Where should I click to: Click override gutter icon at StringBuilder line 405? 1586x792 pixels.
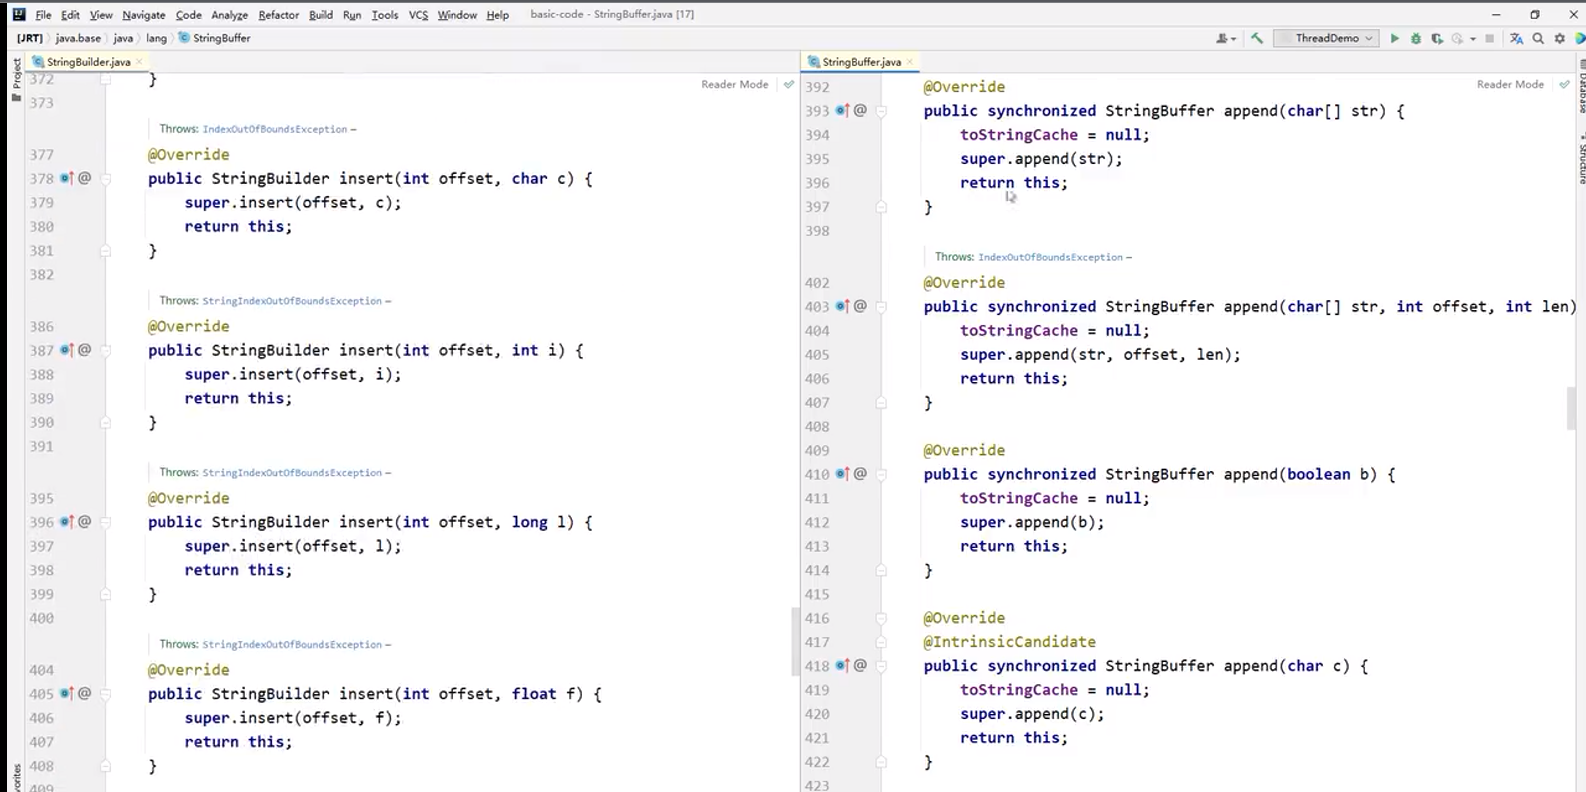(66, 694)
